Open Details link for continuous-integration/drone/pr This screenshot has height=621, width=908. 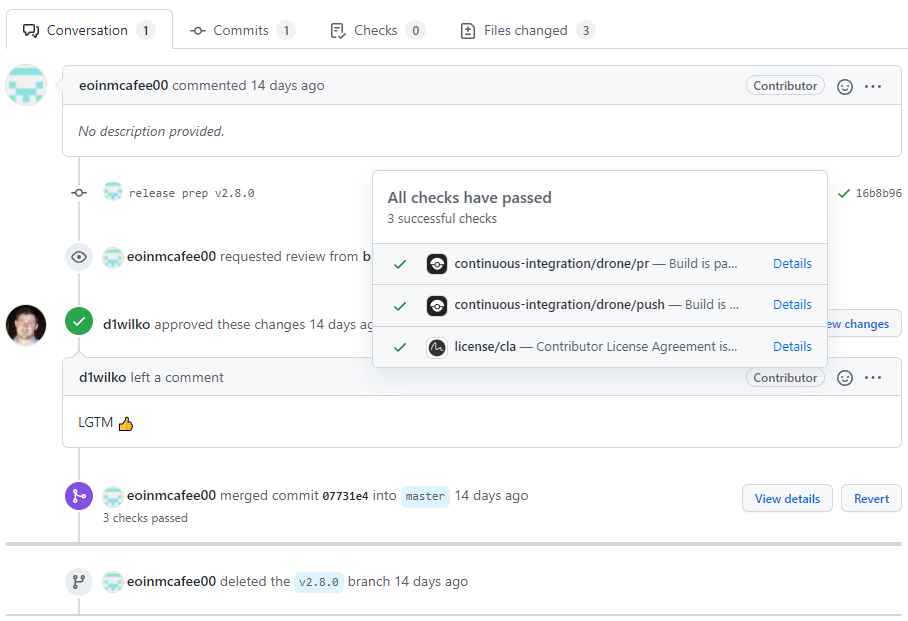coord(792,264)
